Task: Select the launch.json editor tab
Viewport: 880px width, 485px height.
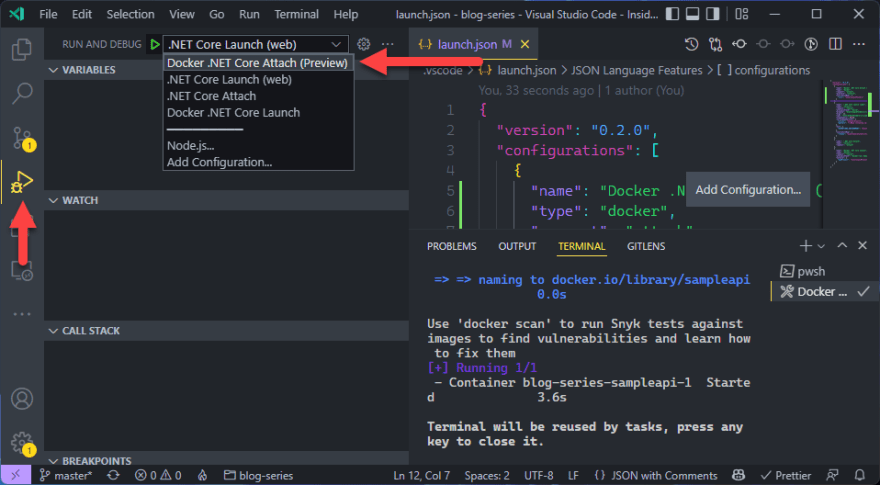Action: 475,44
